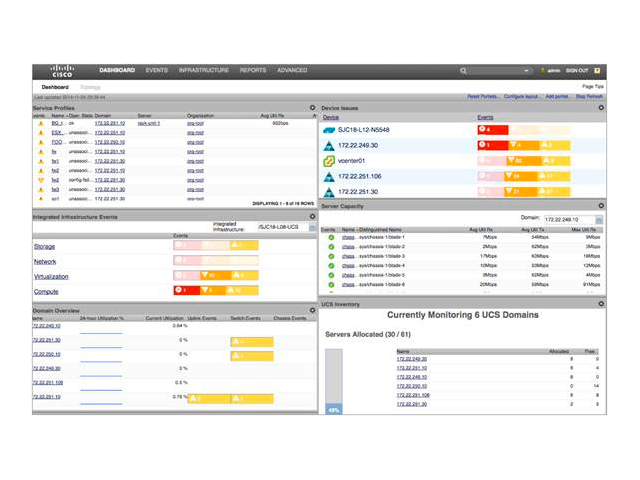Open Page Tips
Viewport: 640px width, 480px height.
point(593,87)
